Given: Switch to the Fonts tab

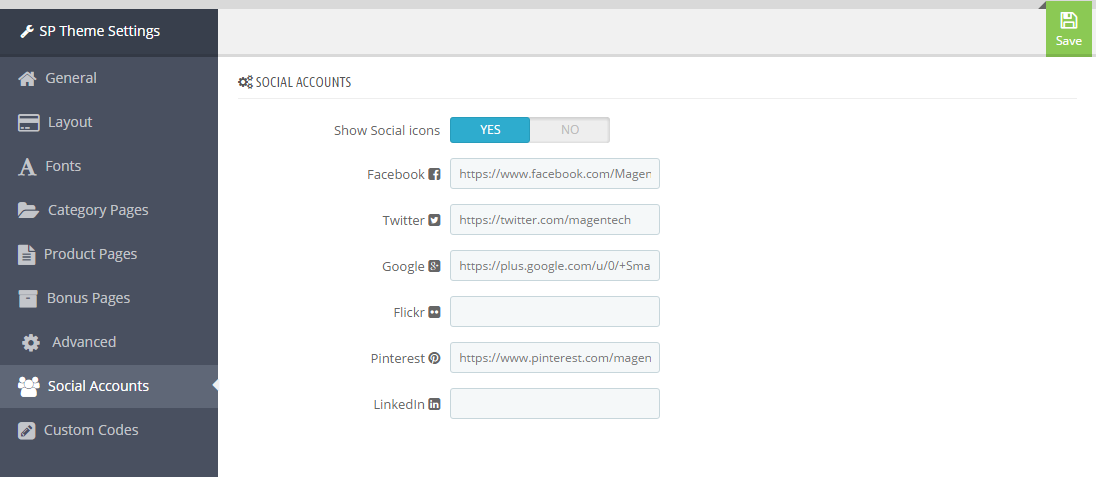Looking at the screenshot, I should pos(109,166).
